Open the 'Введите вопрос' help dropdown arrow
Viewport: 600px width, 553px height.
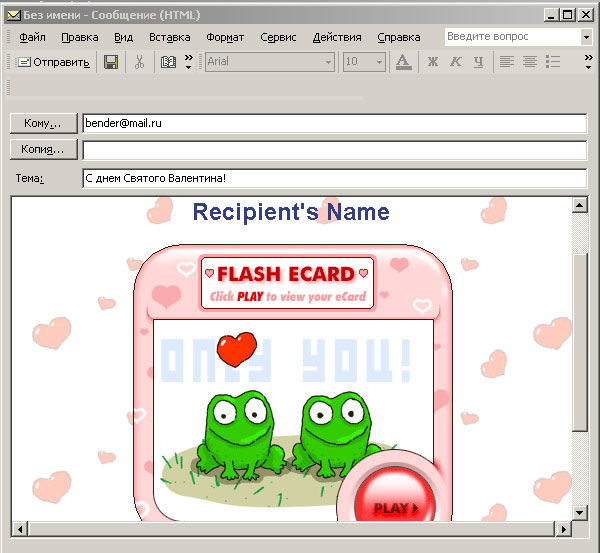click(586, 37)
